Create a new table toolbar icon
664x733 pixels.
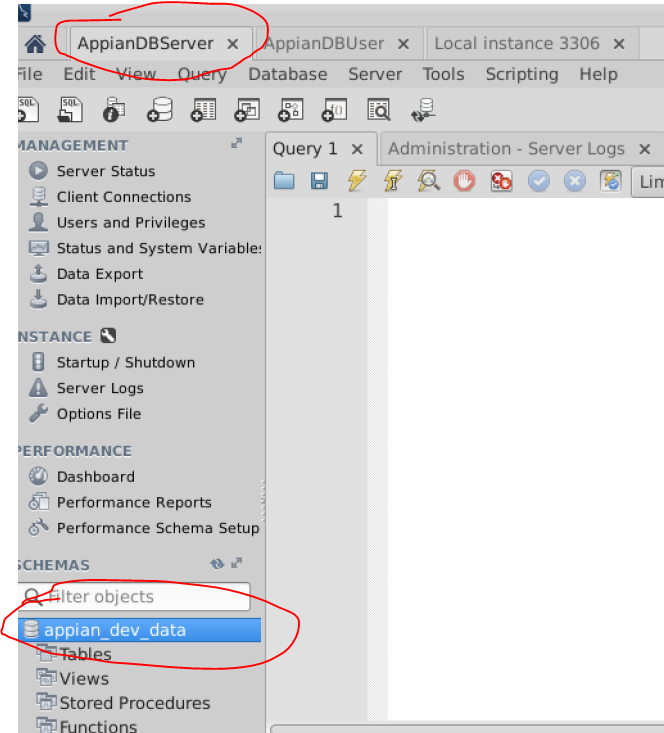pos(203,110)
